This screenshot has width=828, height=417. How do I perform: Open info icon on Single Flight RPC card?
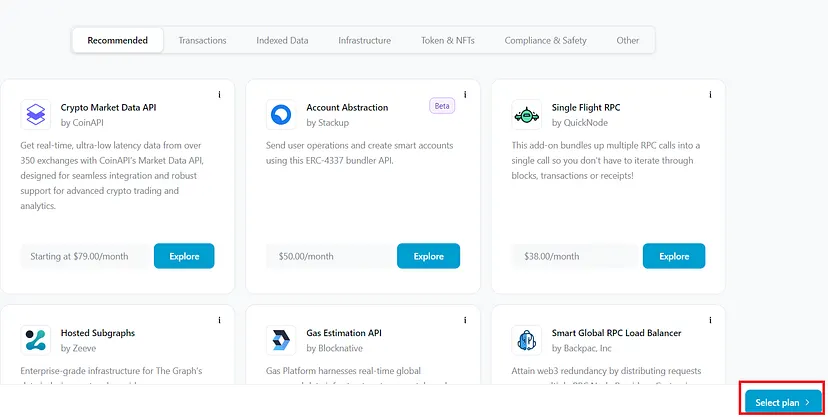[710, 95]
